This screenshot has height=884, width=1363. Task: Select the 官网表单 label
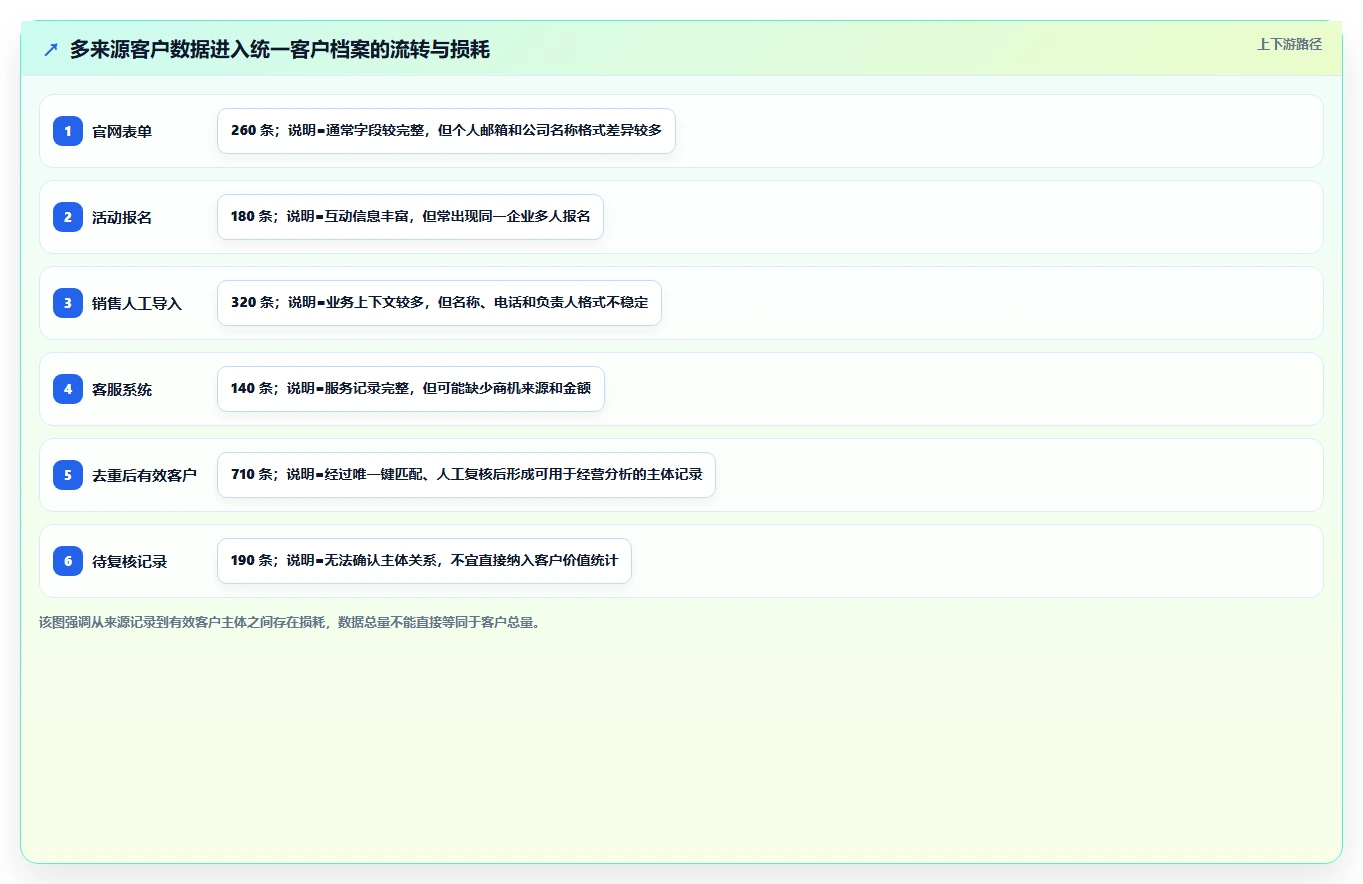(122, 131)
